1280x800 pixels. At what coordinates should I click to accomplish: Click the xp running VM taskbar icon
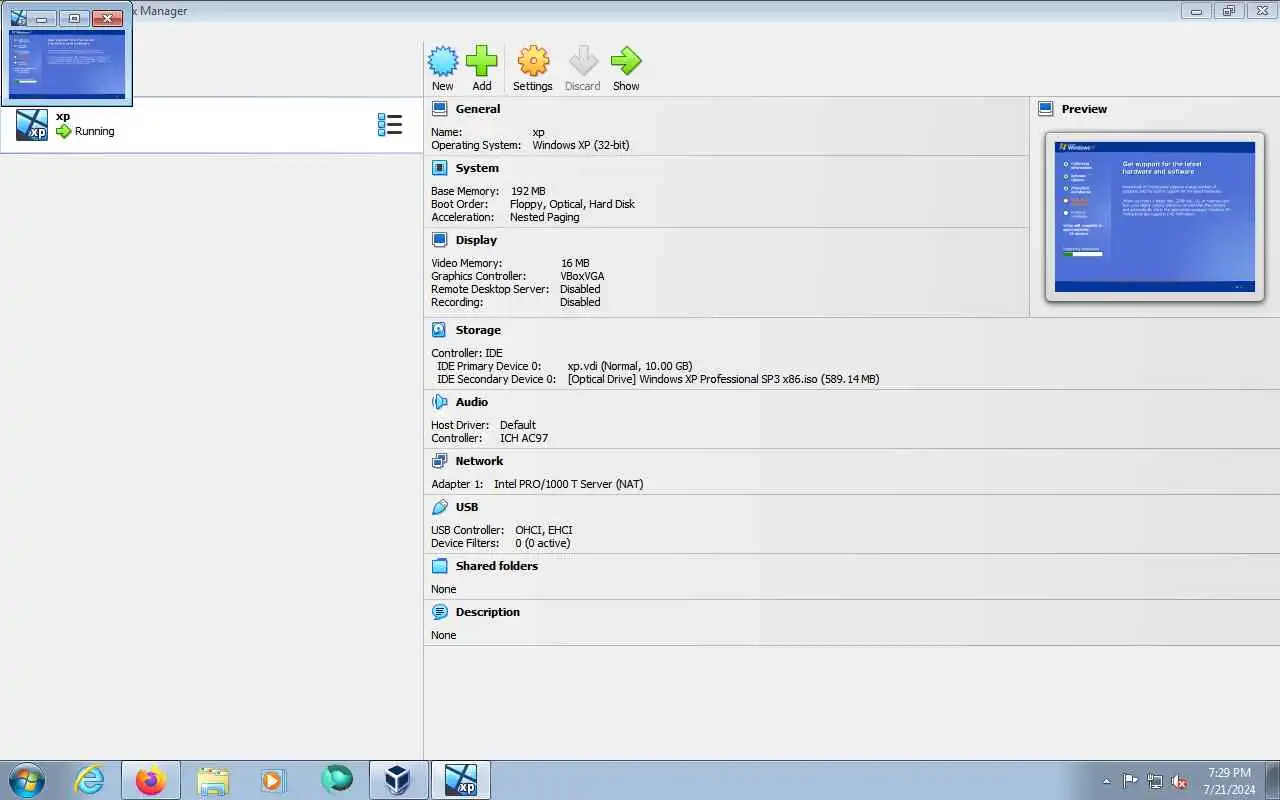coord(461,780)
